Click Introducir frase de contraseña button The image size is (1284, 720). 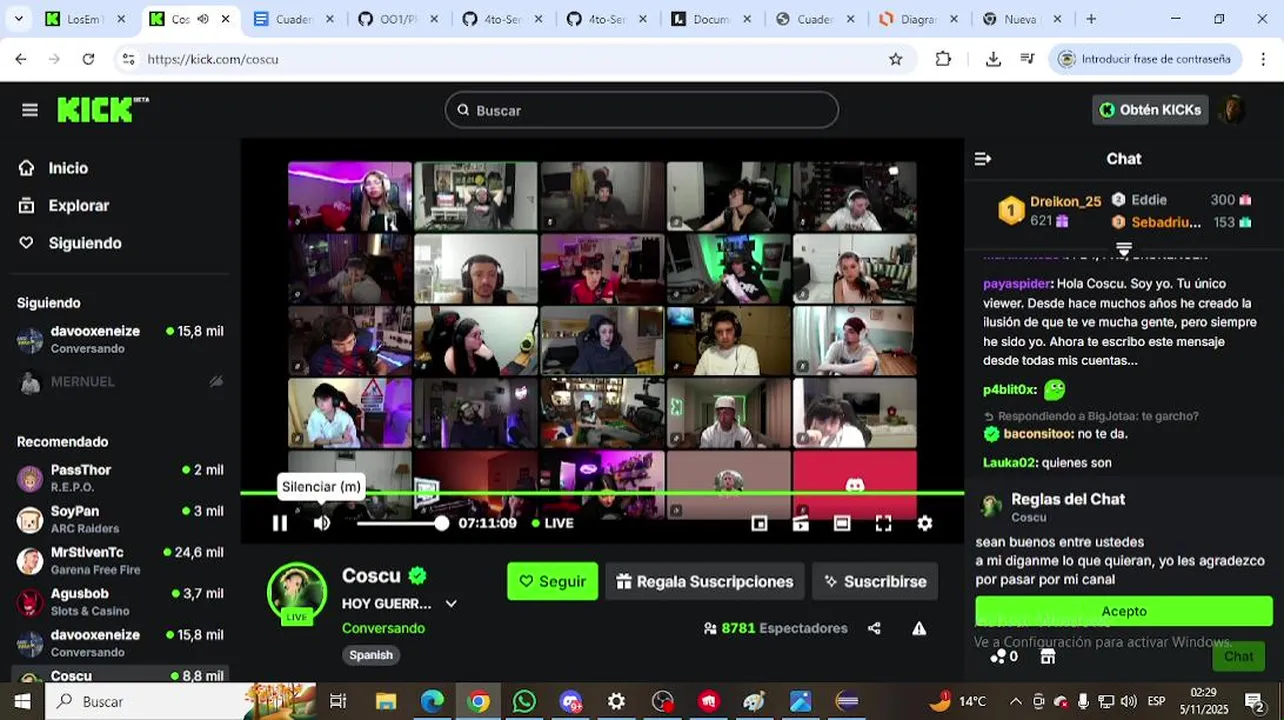1145,59
